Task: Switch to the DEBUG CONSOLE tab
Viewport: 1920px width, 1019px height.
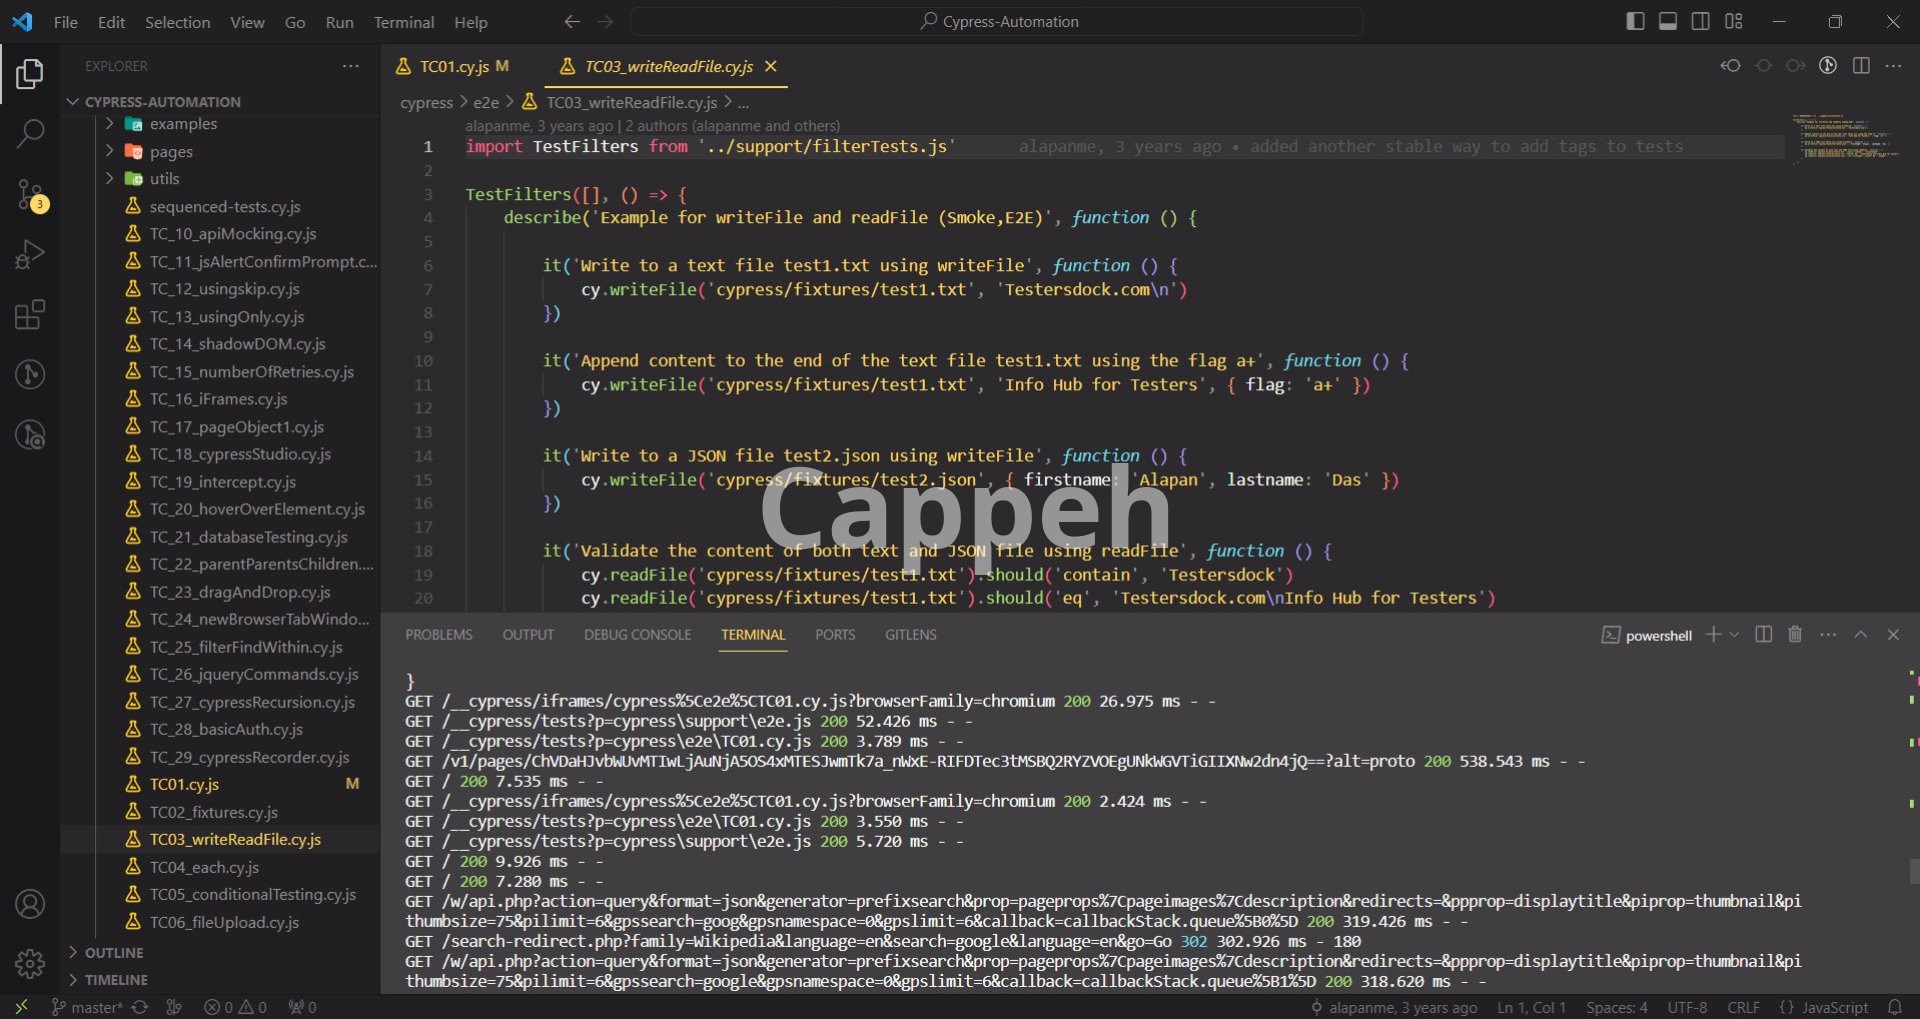Action: coord(637,635)
